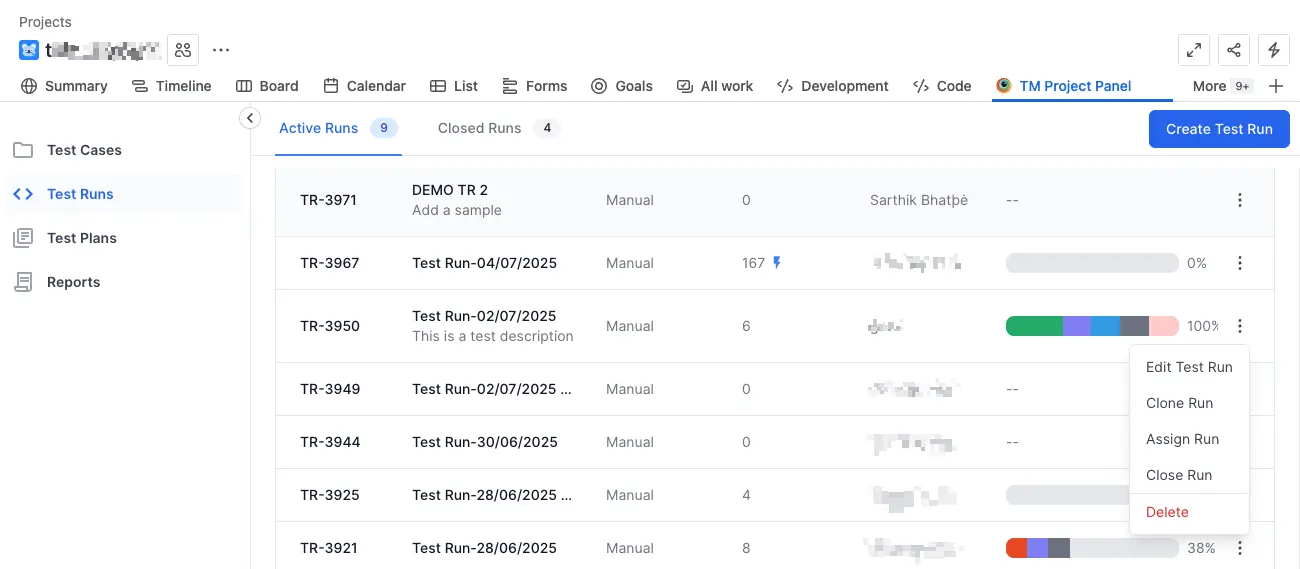Screen dimensions: 1300x569
Task: Choose Delete in the context menu
Action: coord(1167,512)
